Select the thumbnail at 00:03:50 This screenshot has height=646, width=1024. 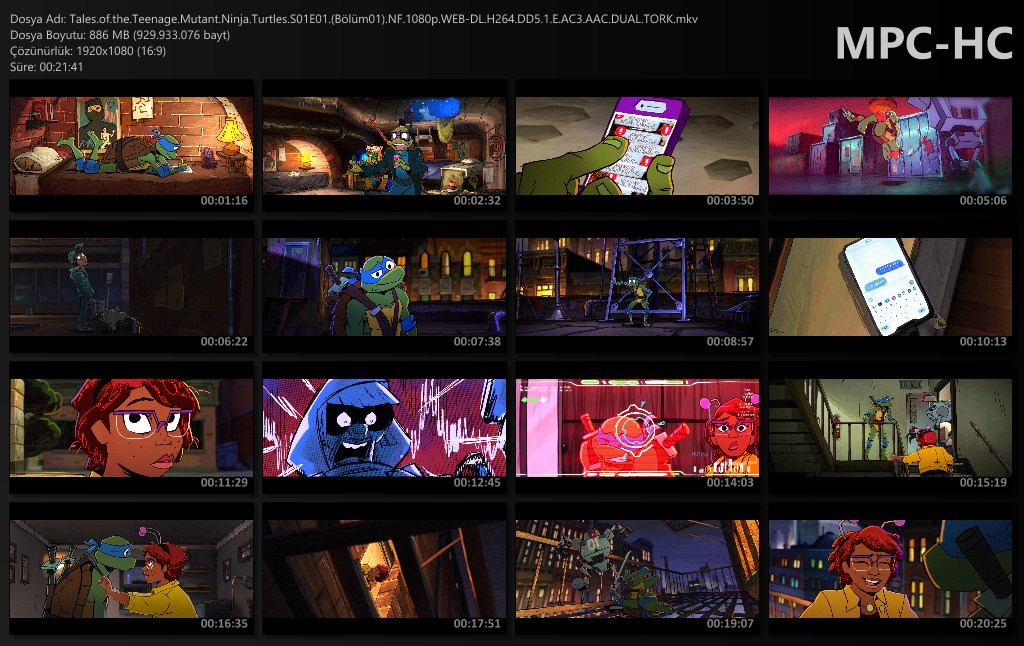point(637,146)
